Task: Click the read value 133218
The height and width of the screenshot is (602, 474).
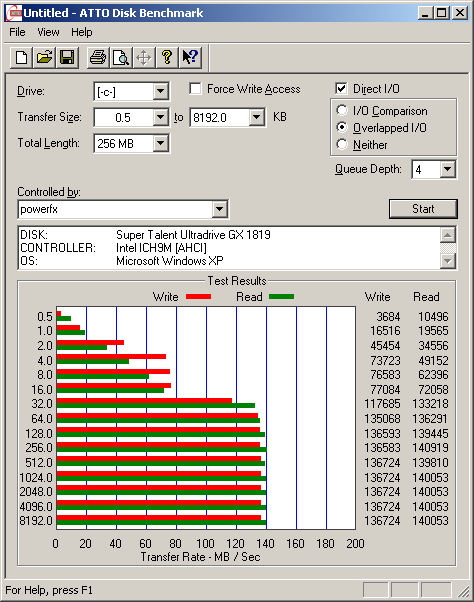Action: click(430, 404)
